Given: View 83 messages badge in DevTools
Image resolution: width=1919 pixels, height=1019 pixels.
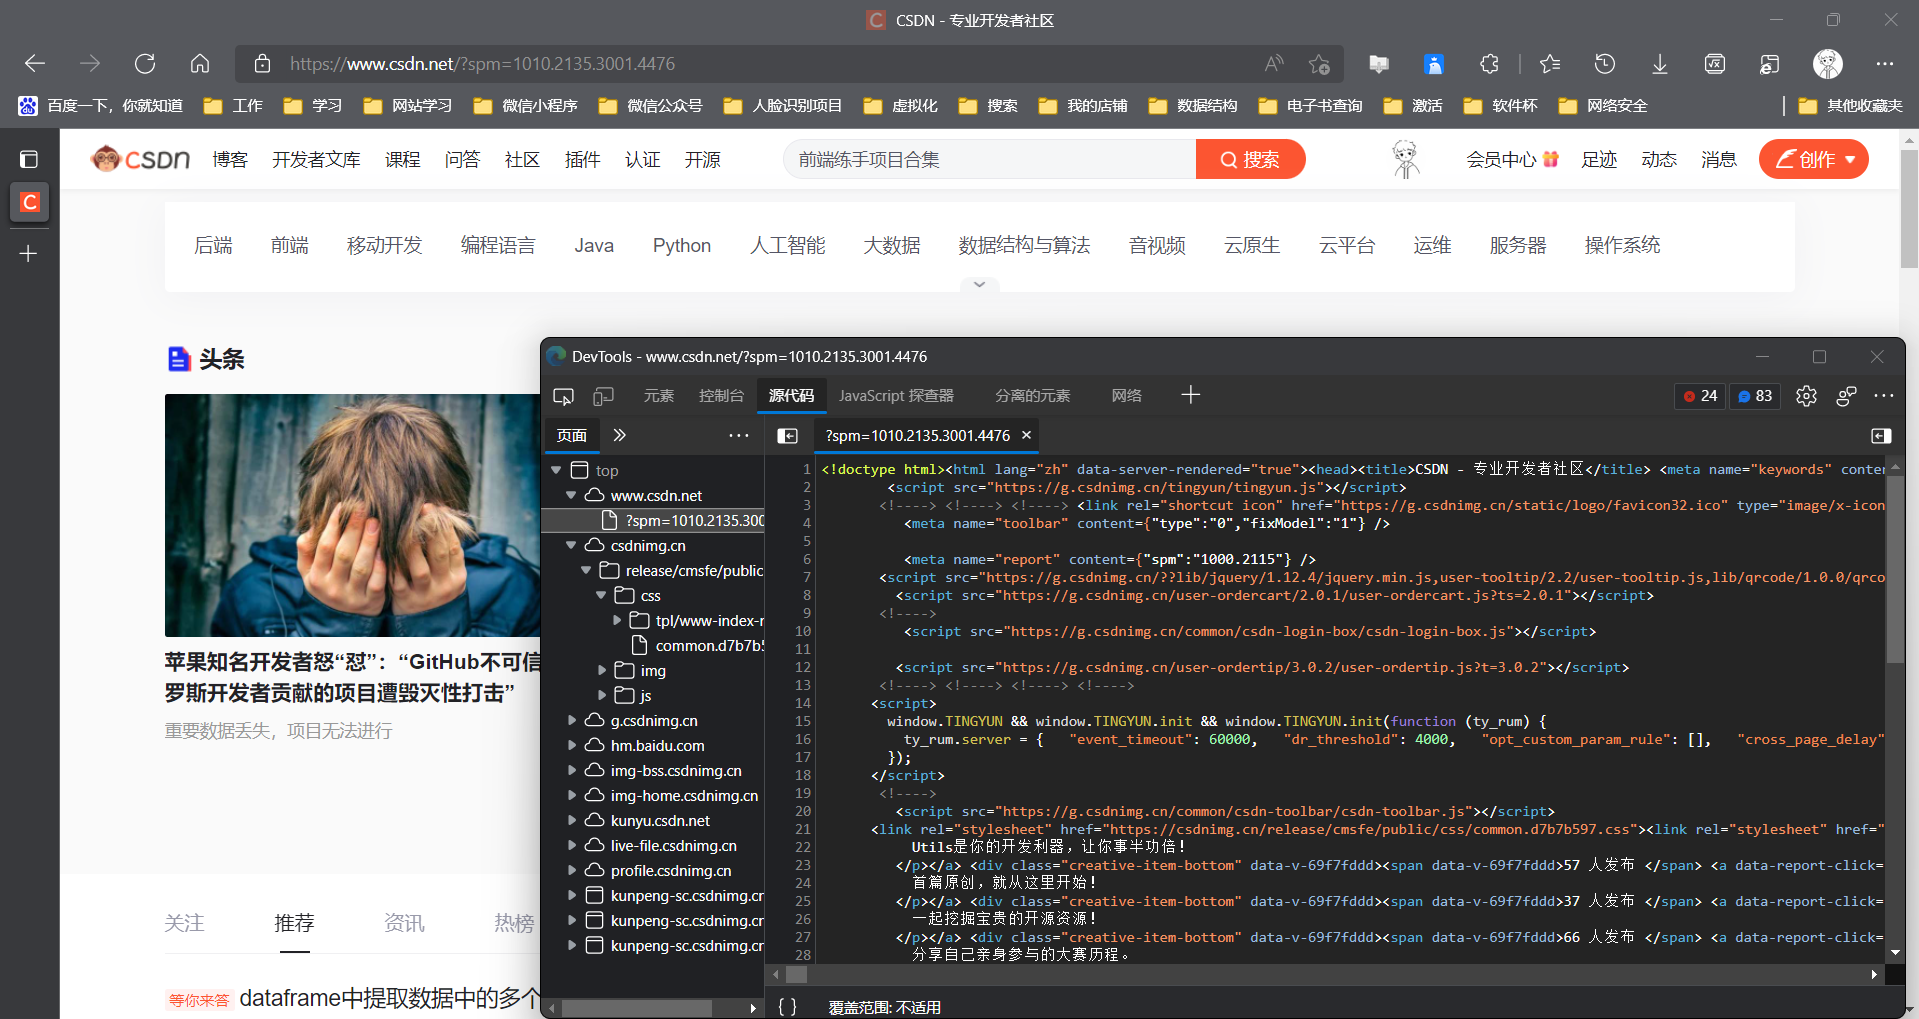Looking at the screenshot, I should (1755, 396).
